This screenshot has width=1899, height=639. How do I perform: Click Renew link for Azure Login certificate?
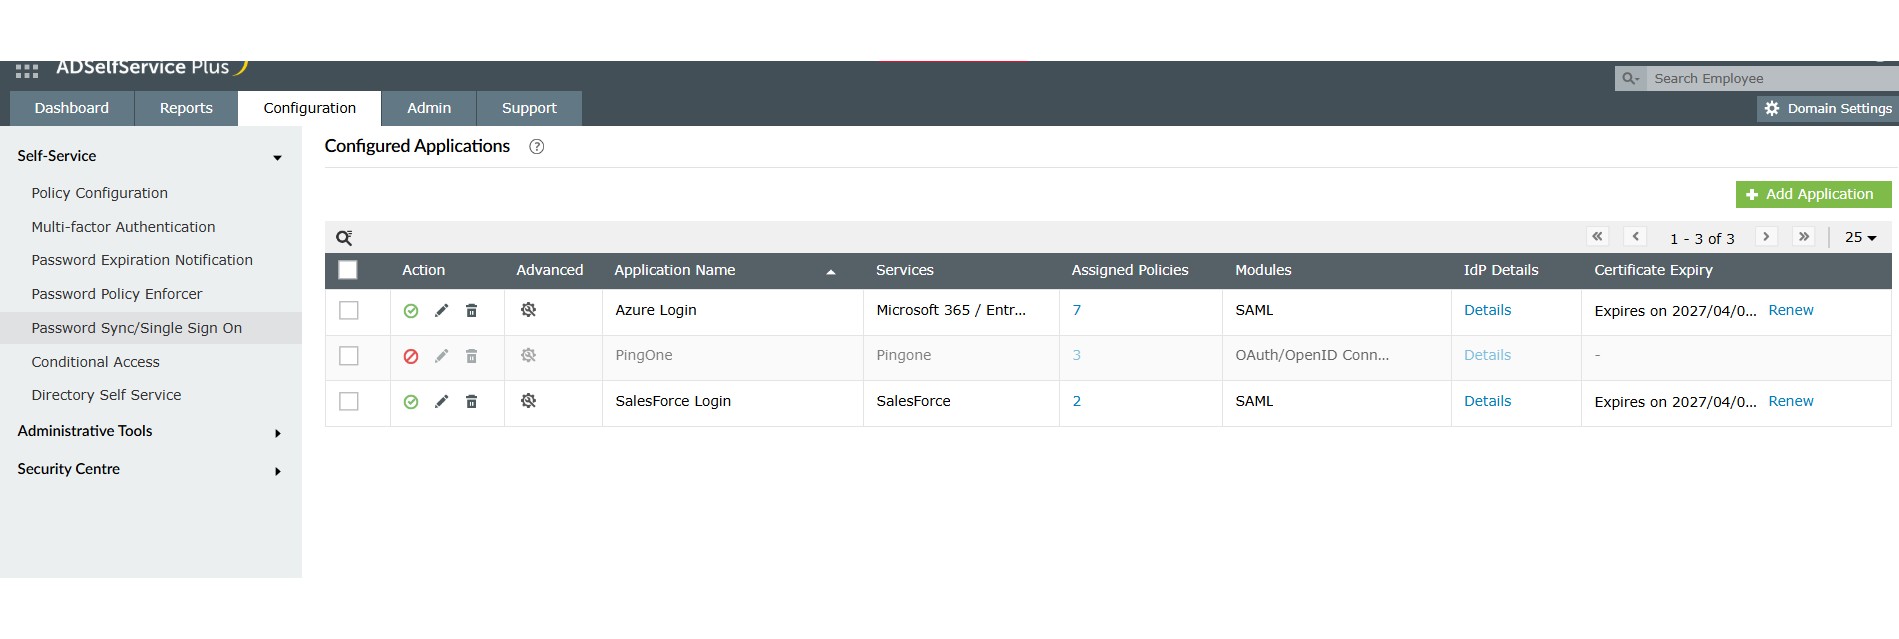pos(1790,311)
